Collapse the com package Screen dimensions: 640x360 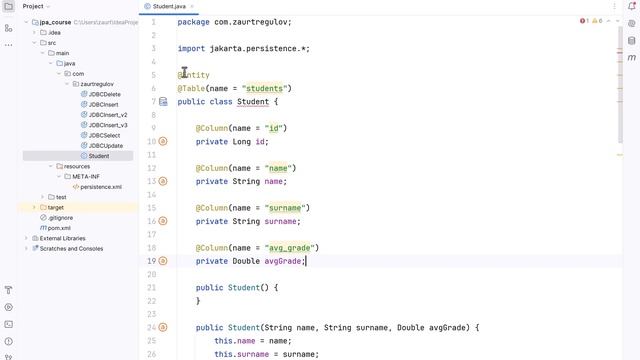(x=59, y=74)
